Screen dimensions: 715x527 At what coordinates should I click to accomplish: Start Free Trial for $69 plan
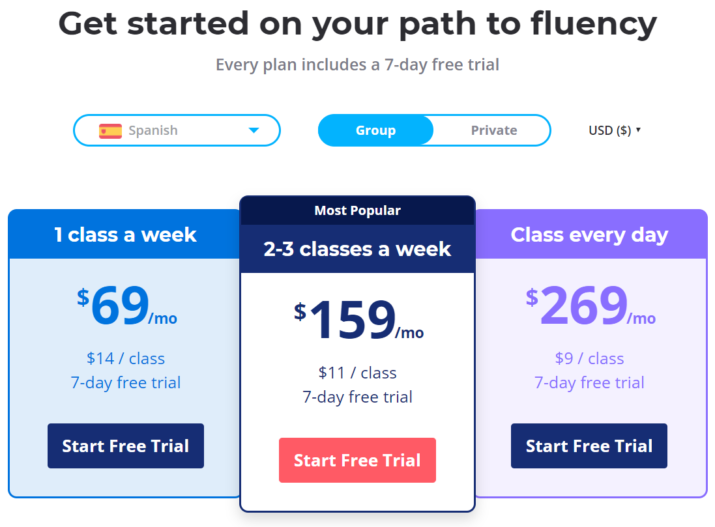125,446
